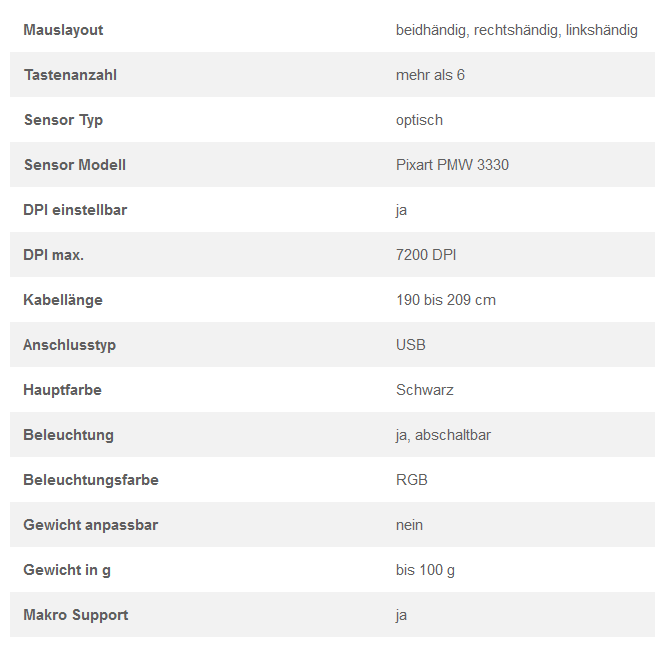The height and width of the screenshot is (655, 655).
Task: Click the Pixart PMW 3330 value
Action: pyautogui.click(x=452, y=165)
